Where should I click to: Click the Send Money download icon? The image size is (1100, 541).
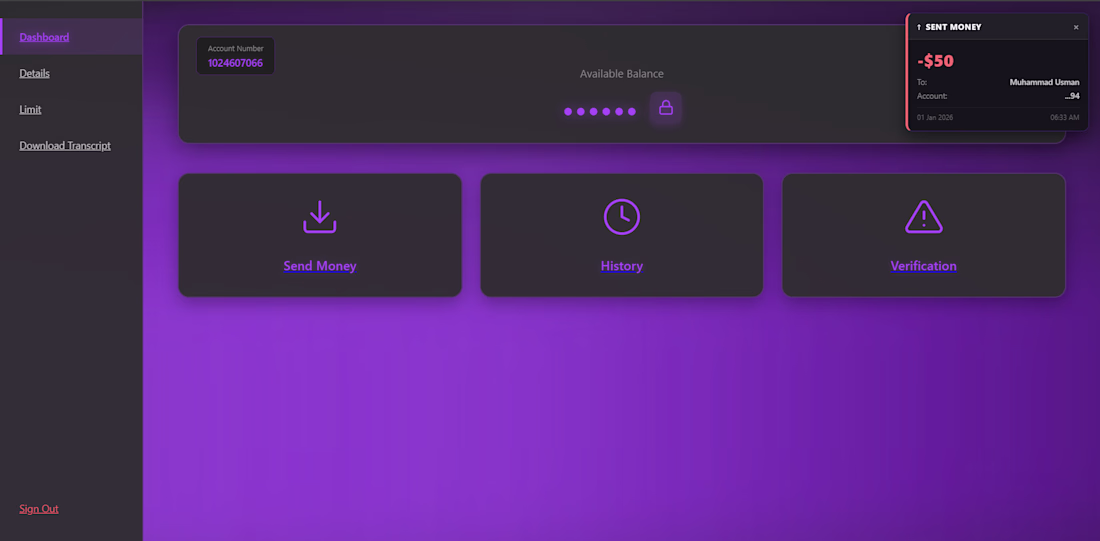(320, 217)
